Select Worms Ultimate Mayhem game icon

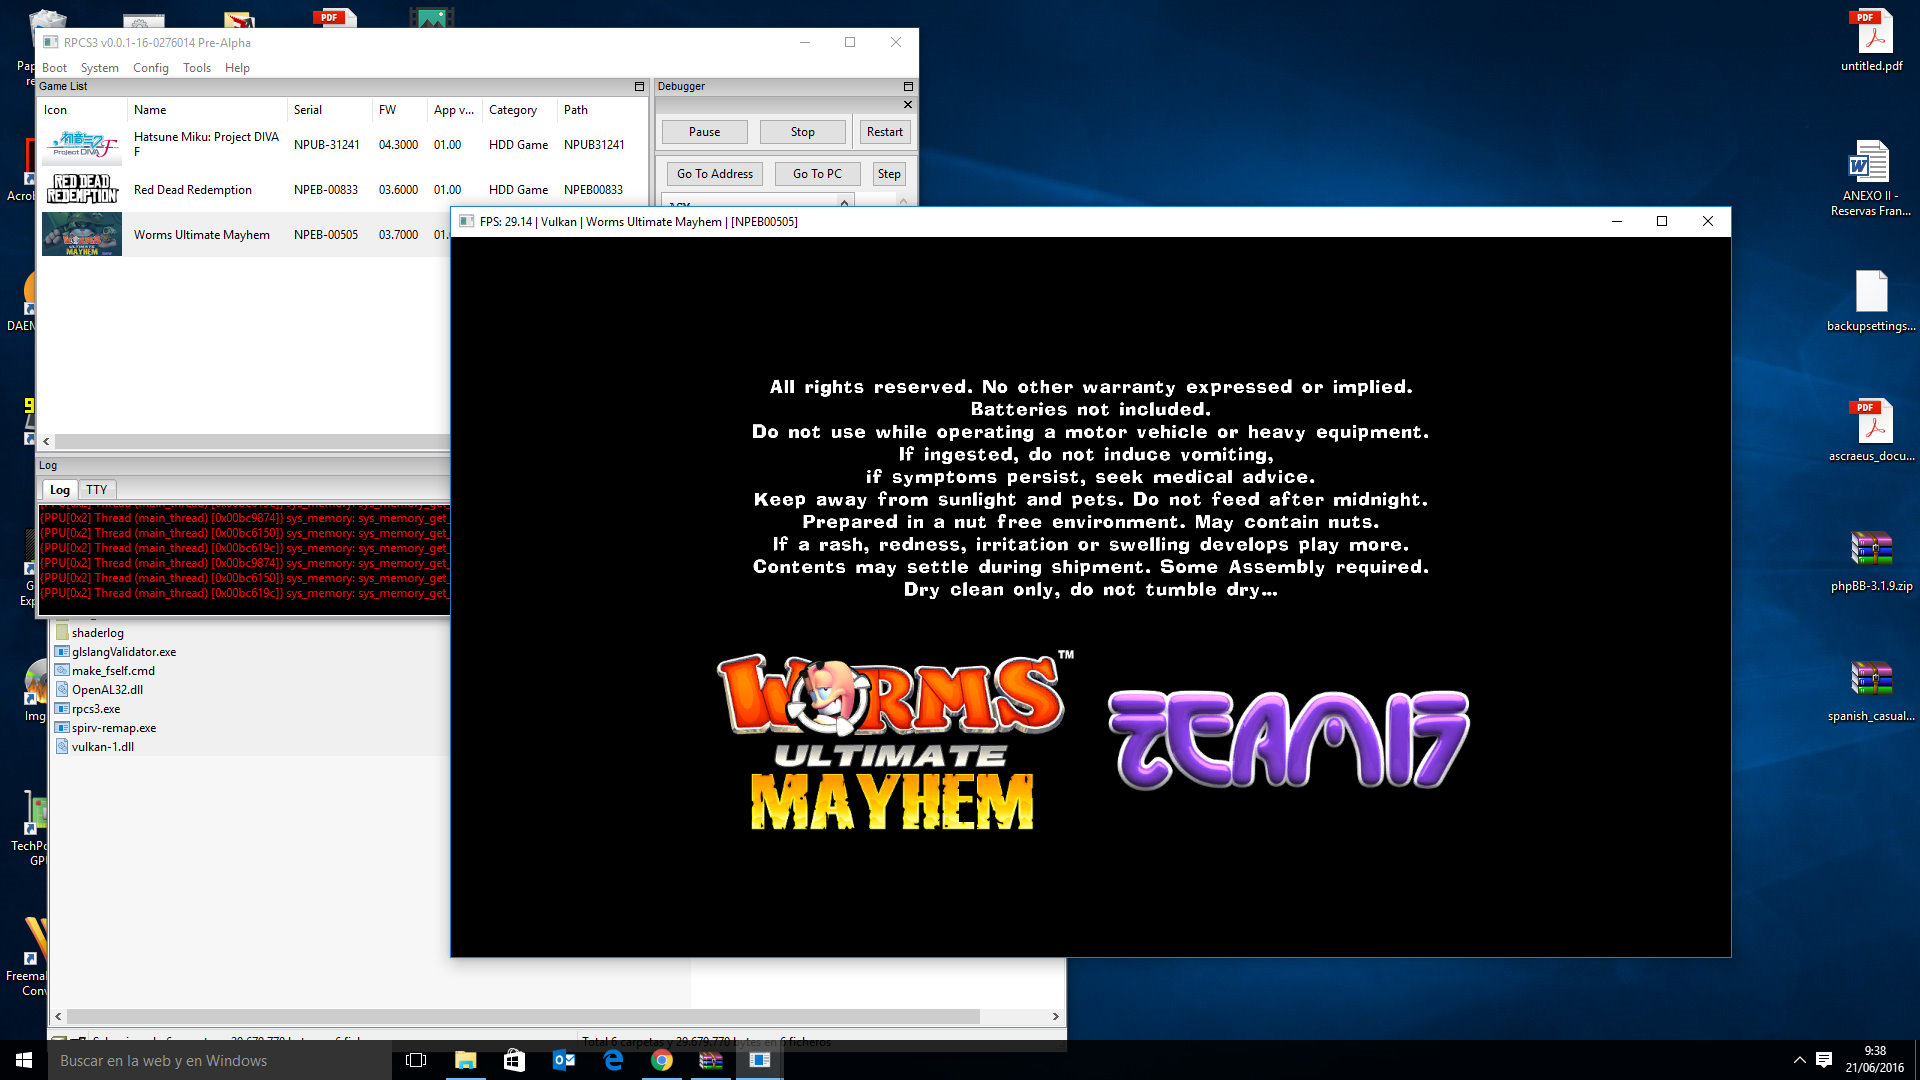click(82, 235)
